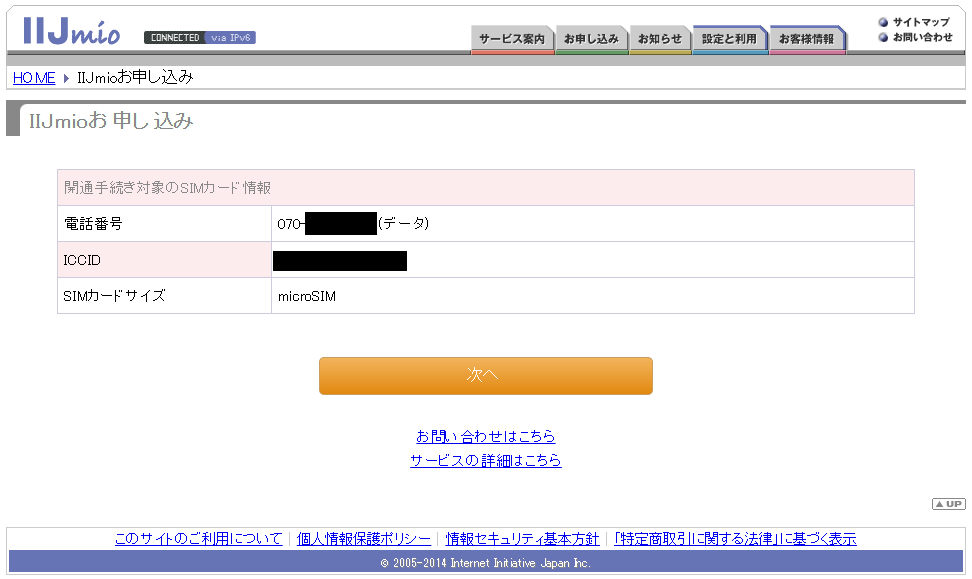This screenshot has height=579, width=972.
Task: Click the お問い合わせ header link
Action: (916, 37)
